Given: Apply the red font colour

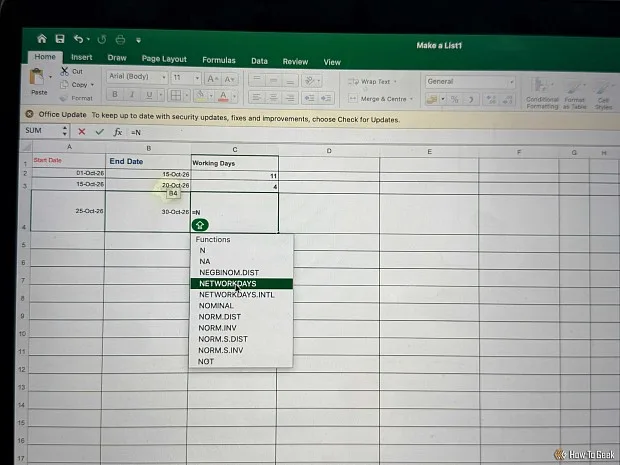Looking at the screenshot, I should coord(223,96).
